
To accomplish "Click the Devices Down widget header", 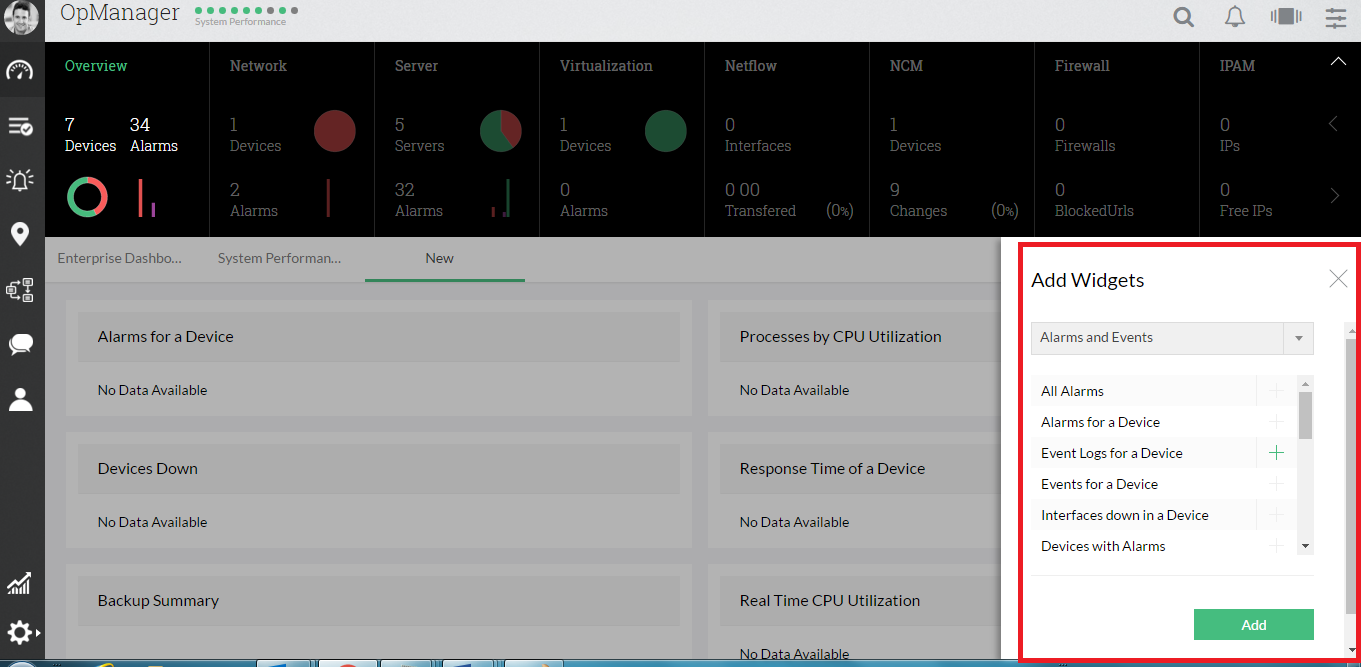I will [x=379, y=469].
